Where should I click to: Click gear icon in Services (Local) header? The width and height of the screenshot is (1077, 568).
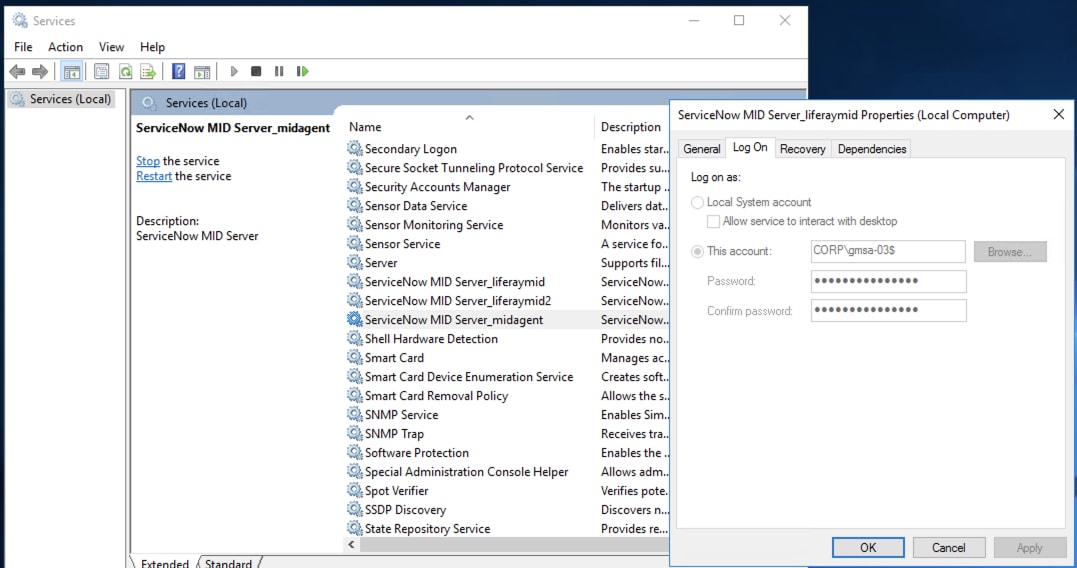[x=149, y=103]
